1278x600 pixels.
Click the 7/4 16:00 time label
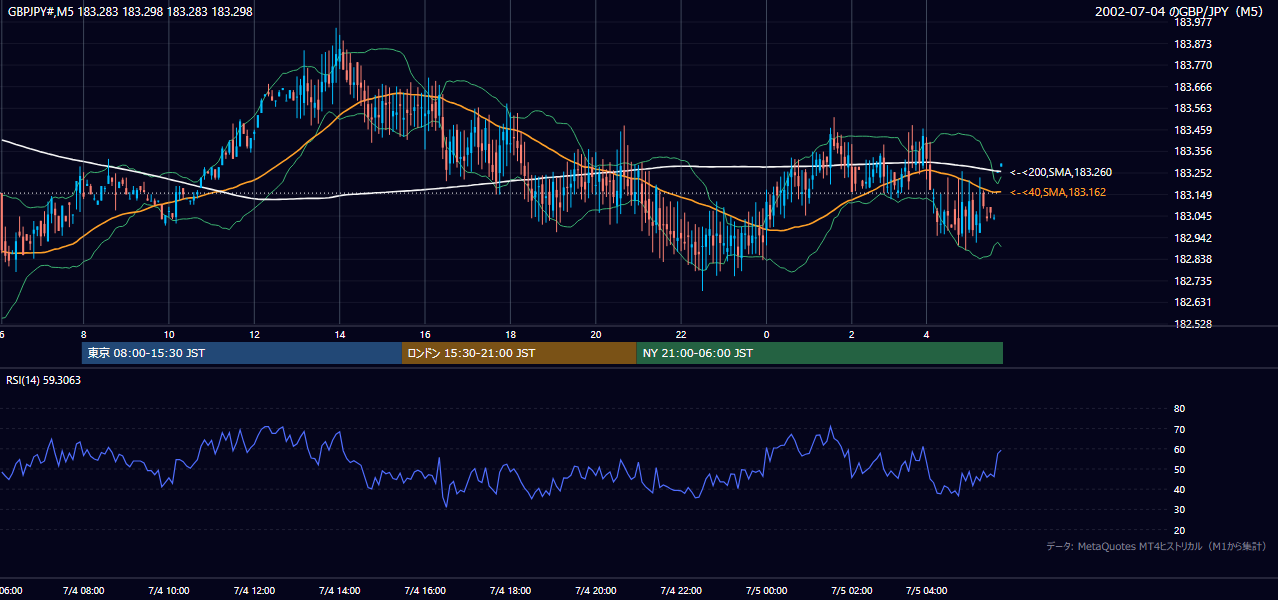(425, 591)
